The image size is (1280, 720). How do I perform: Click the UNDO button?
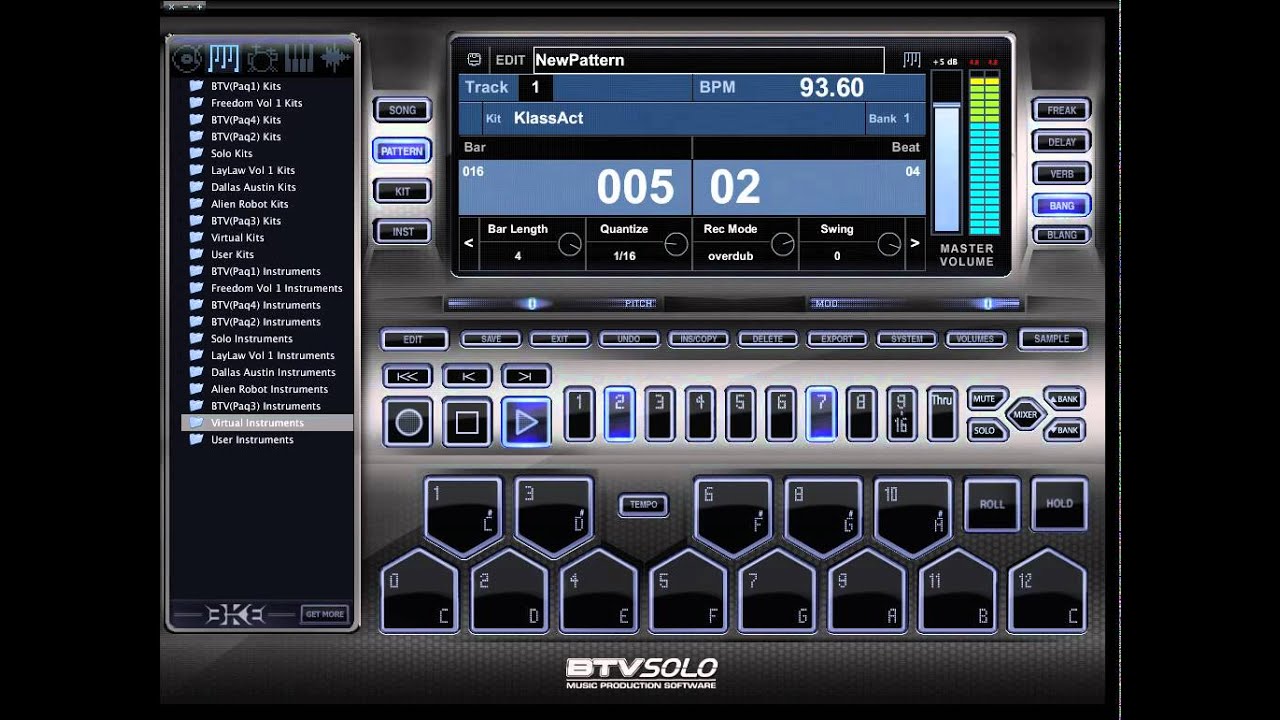[629, 339]
